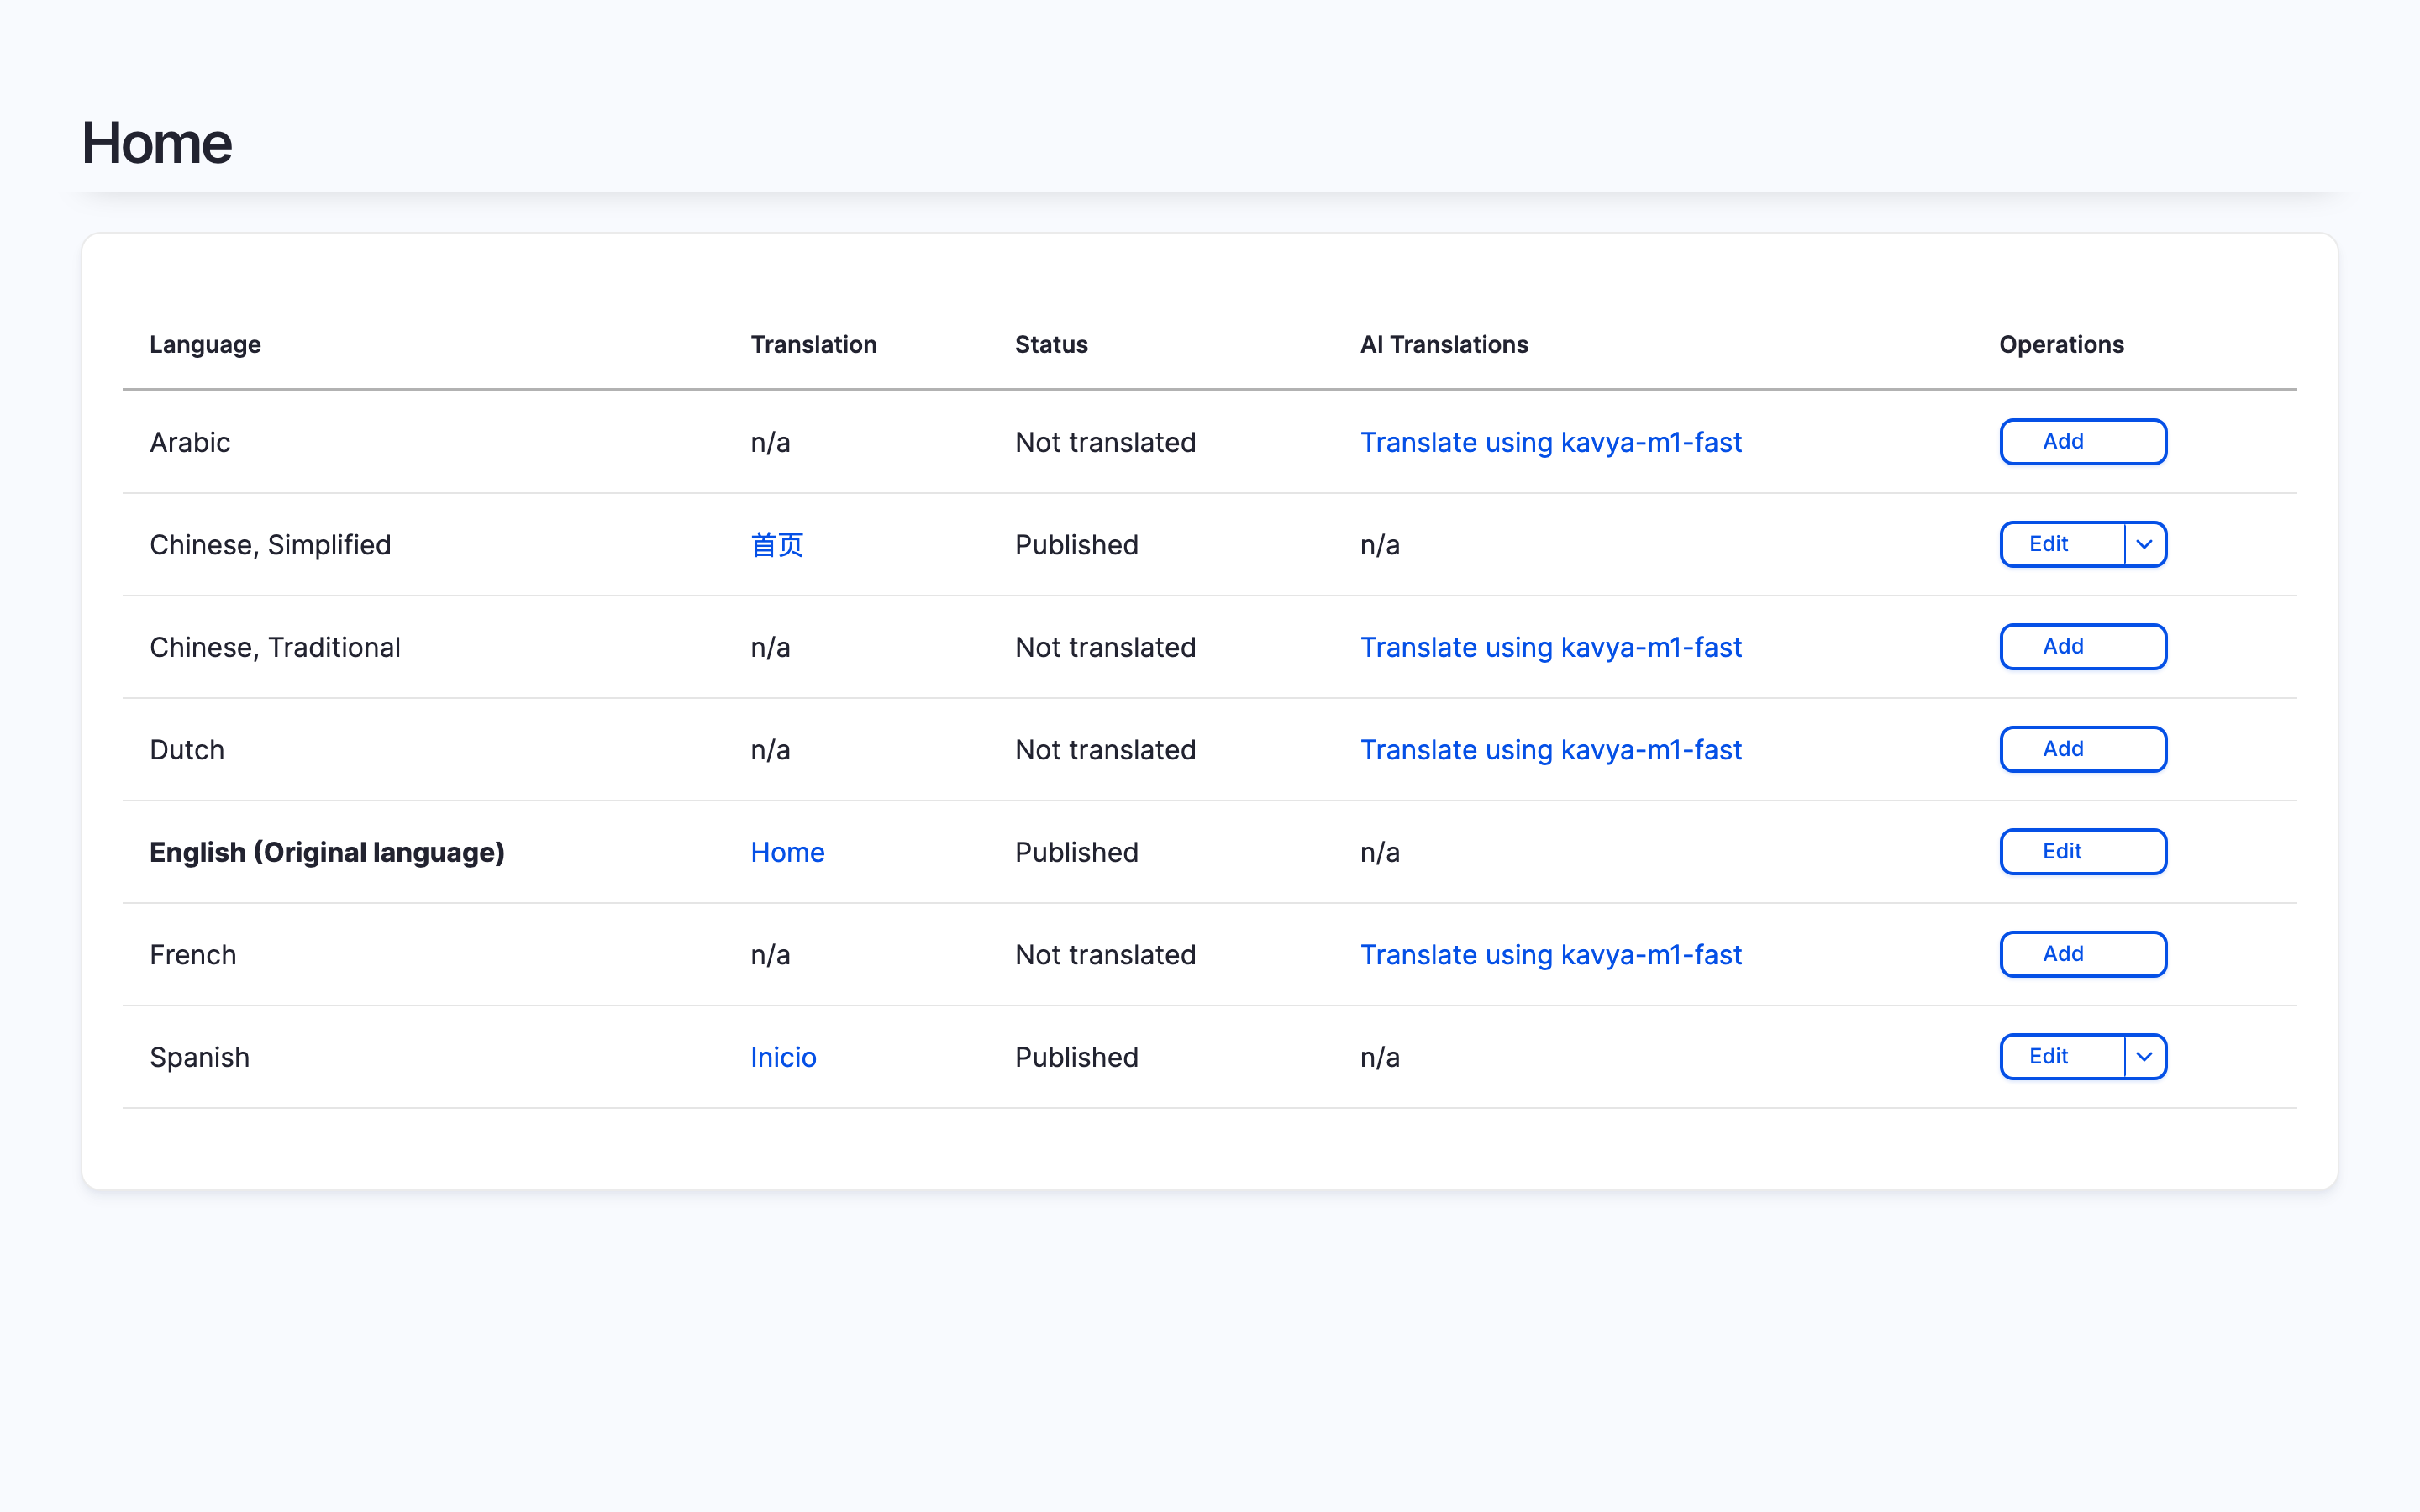Click the Status column header
This screenshot has height=1512, width=2420.
(1051, 344)
